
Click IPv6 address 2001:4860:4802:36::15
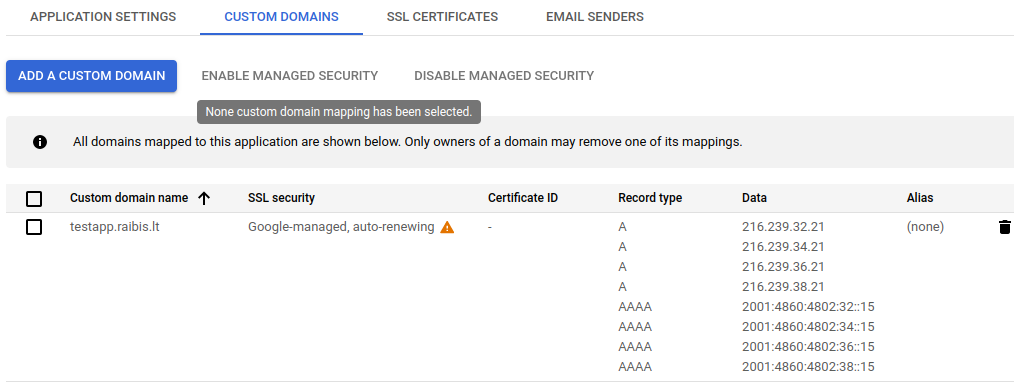808,347
